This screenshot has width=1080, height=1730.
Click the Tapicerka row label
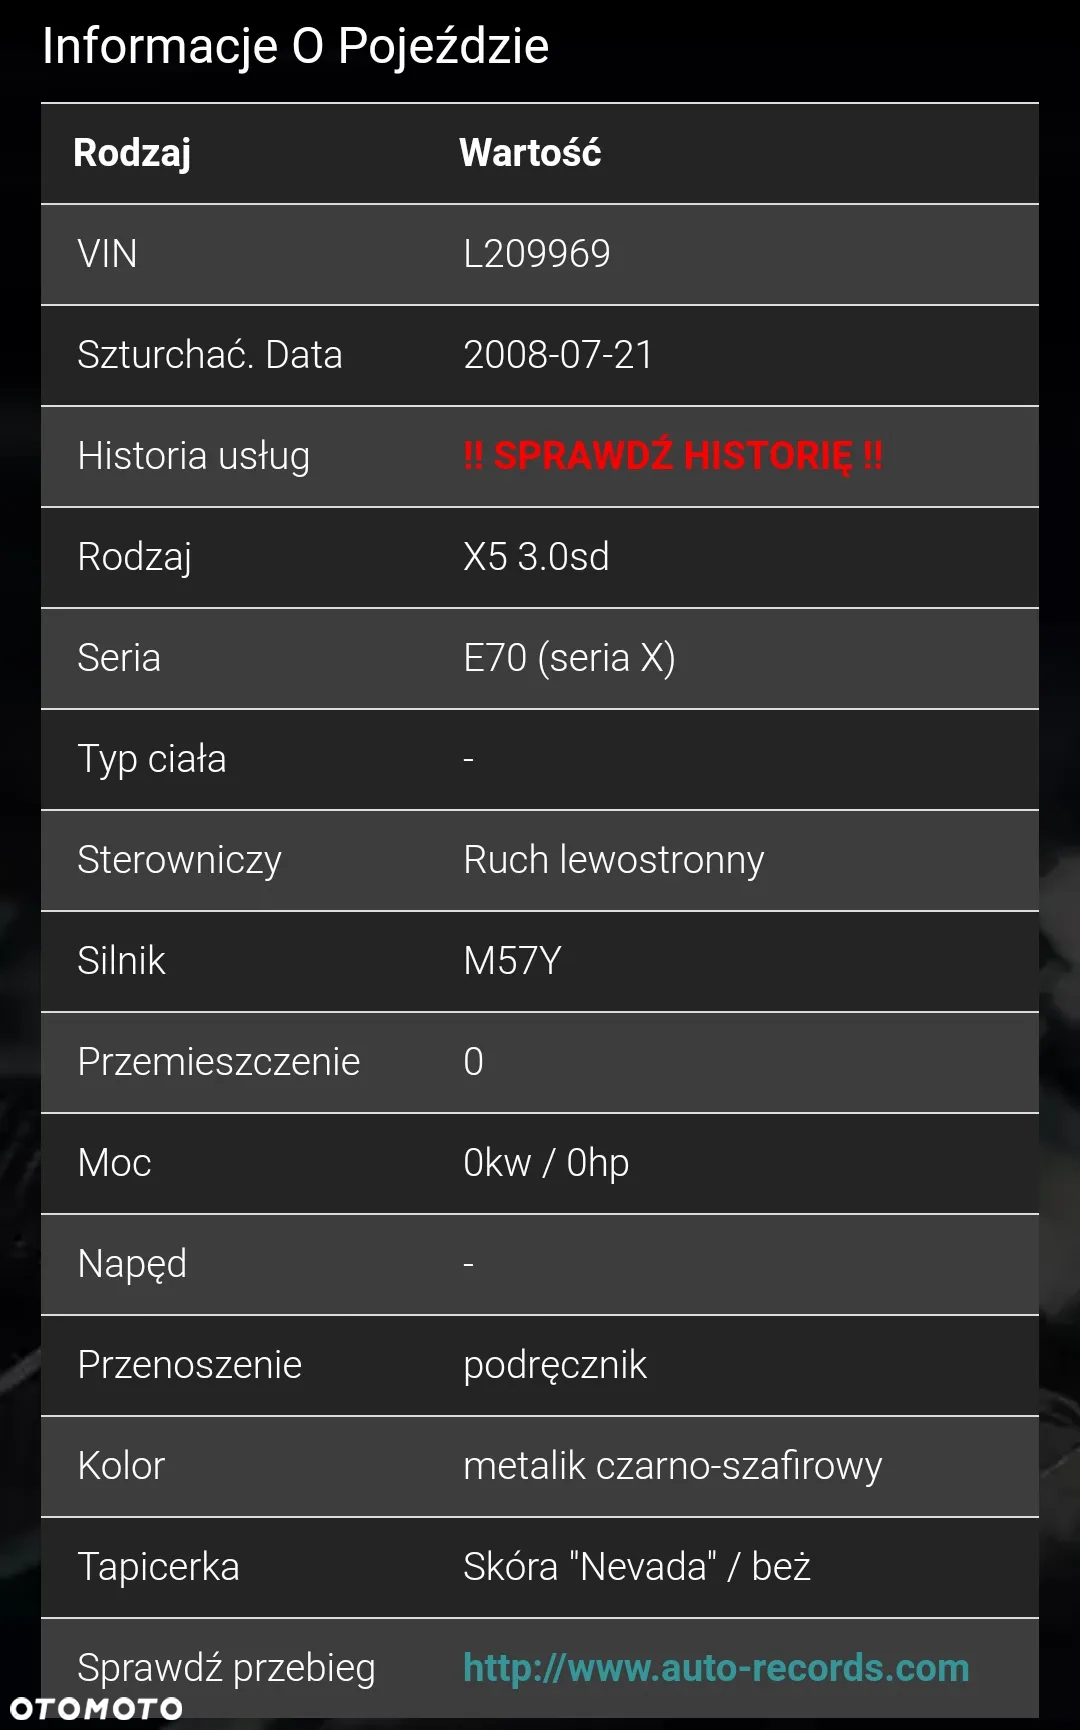(x=159, y=1567)
